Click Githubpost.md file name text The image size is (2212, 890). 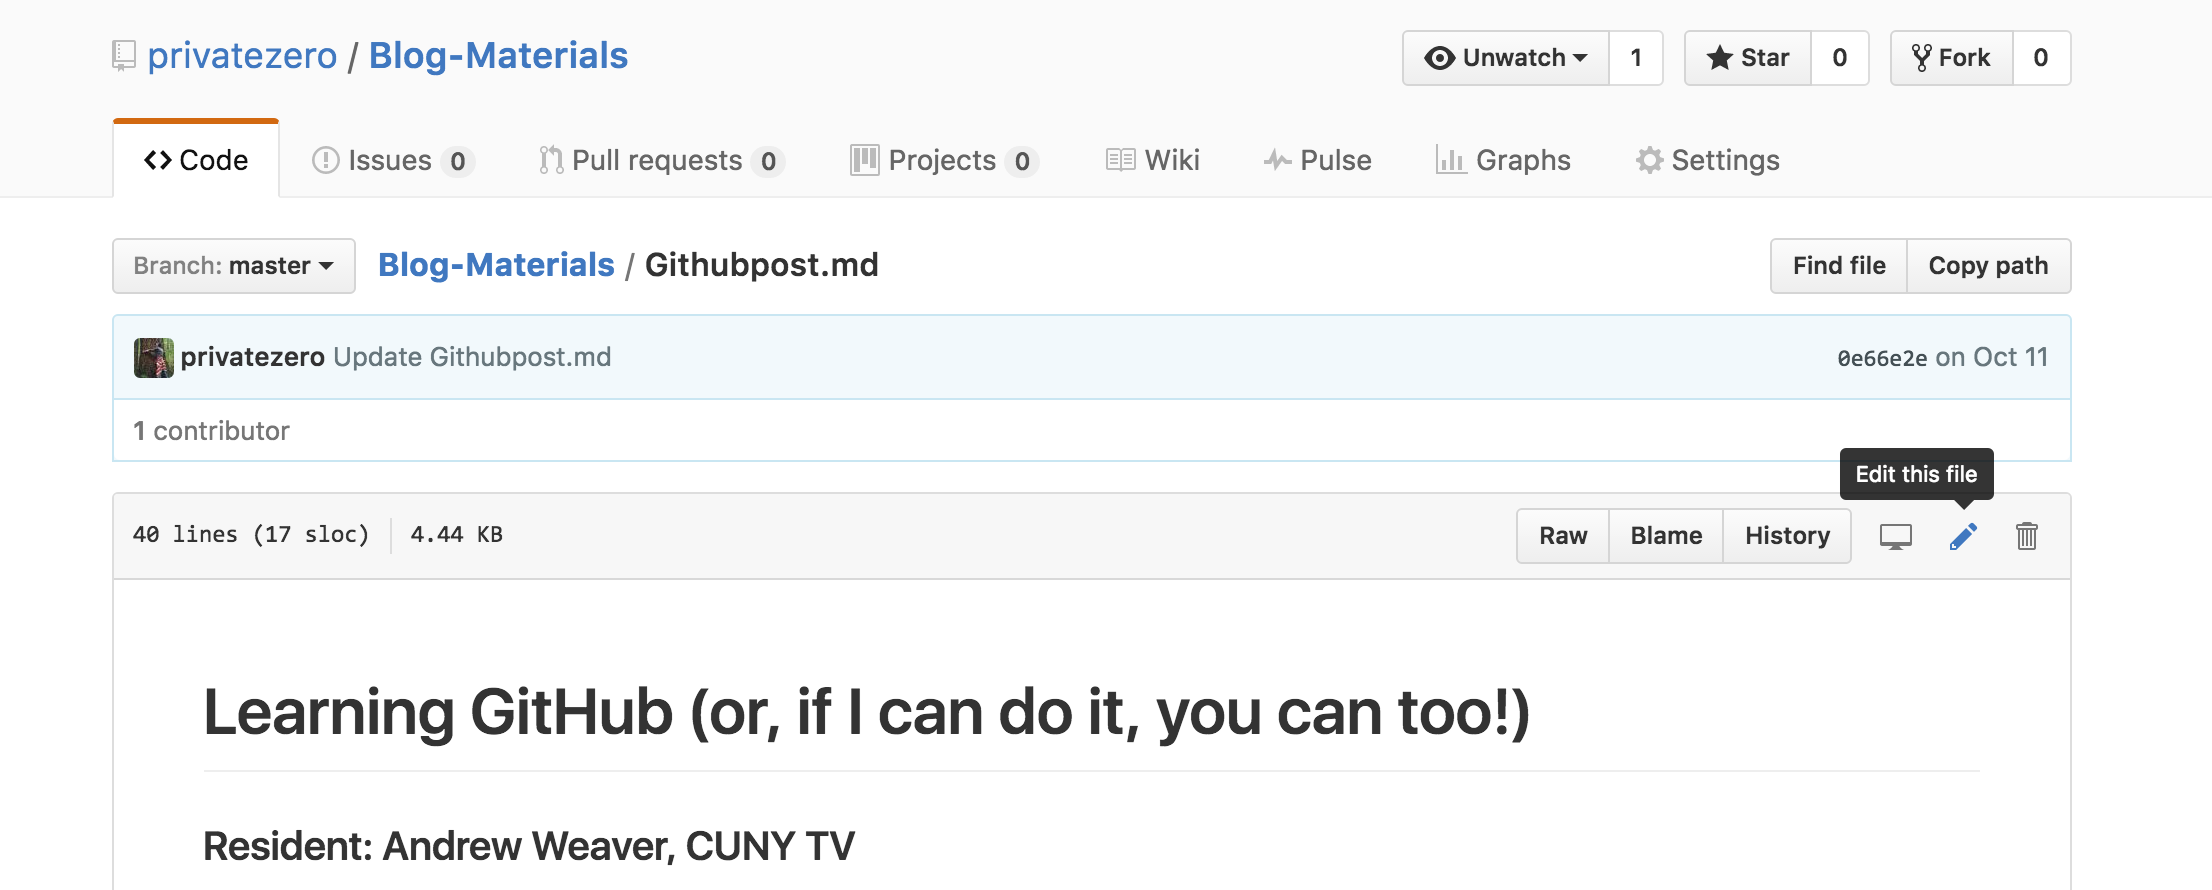click(762, 265)
